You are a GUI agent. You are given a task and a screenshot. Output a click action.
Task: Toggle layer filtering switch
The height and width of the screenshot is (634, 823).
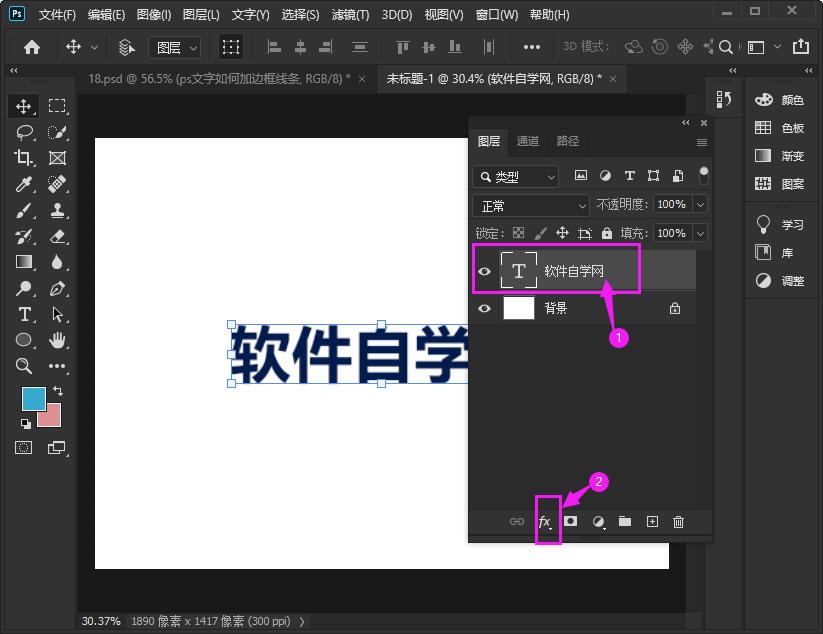click(703, 175)
